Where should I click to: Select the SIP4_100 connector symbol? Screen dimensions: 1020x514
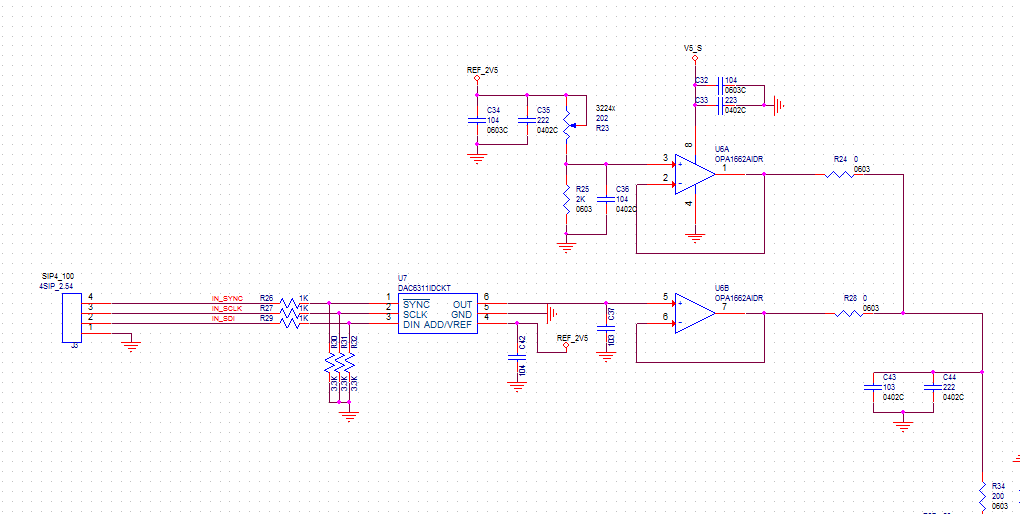pos(72,318)
